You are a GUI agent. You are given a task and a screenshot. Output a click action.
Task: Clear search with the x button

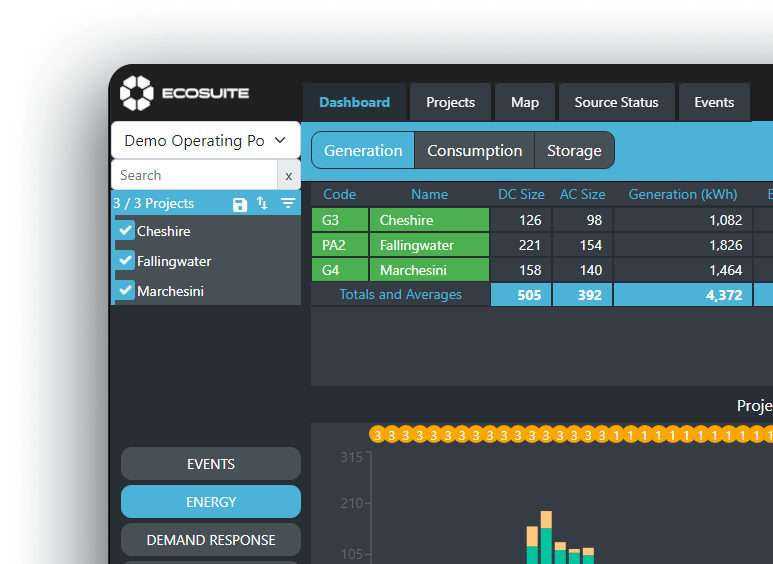click(288, 175)
